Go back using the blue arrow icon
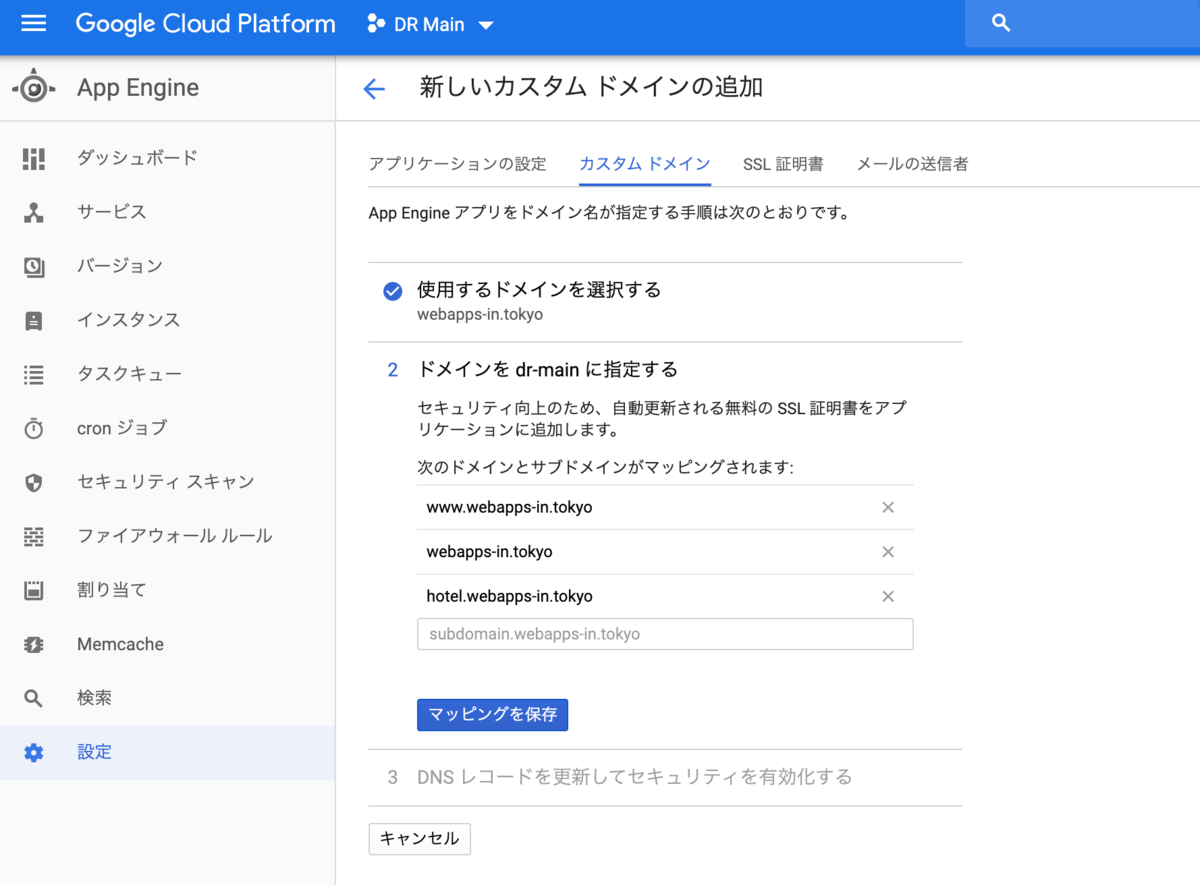Viewport: 1200px width, 885px height. click(x=374, y=89)
